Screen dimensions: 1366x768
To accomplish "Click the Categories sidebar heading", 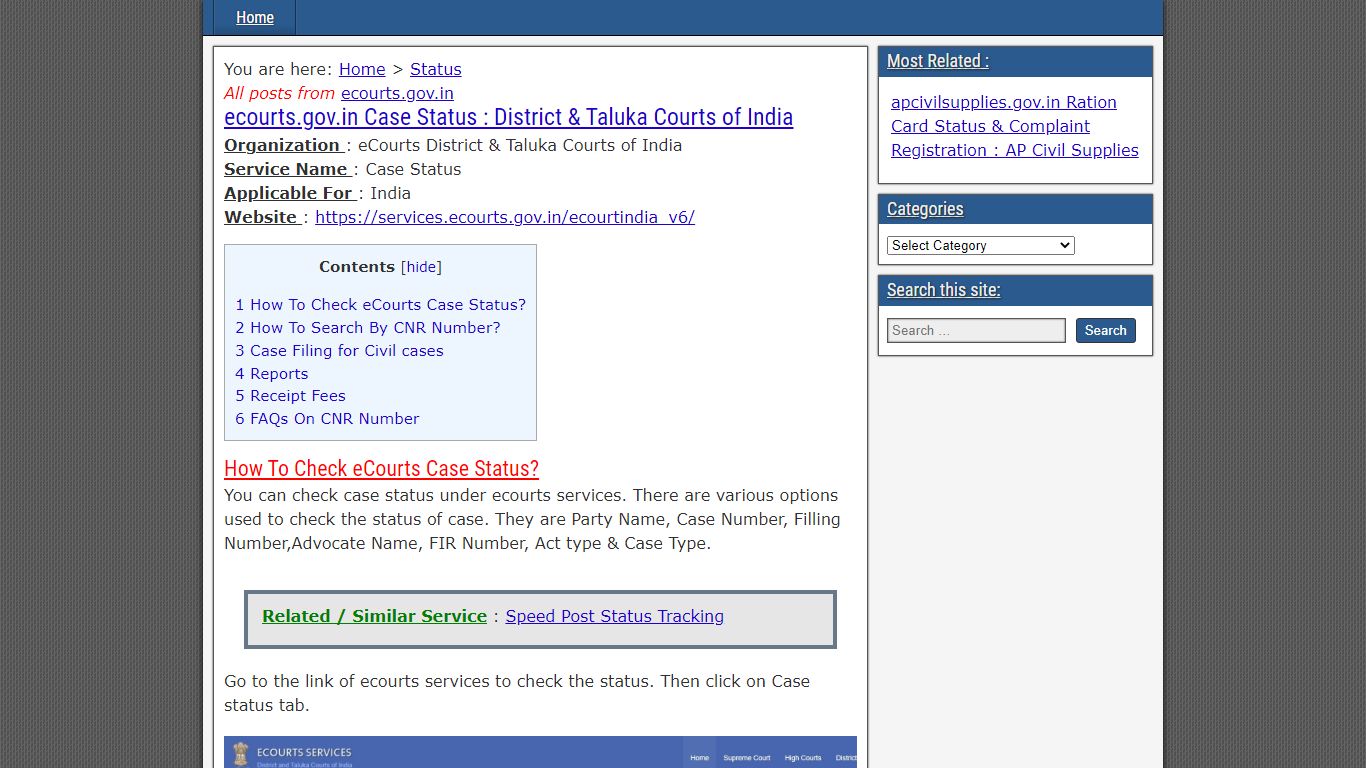I will click(x=925, y=209).
